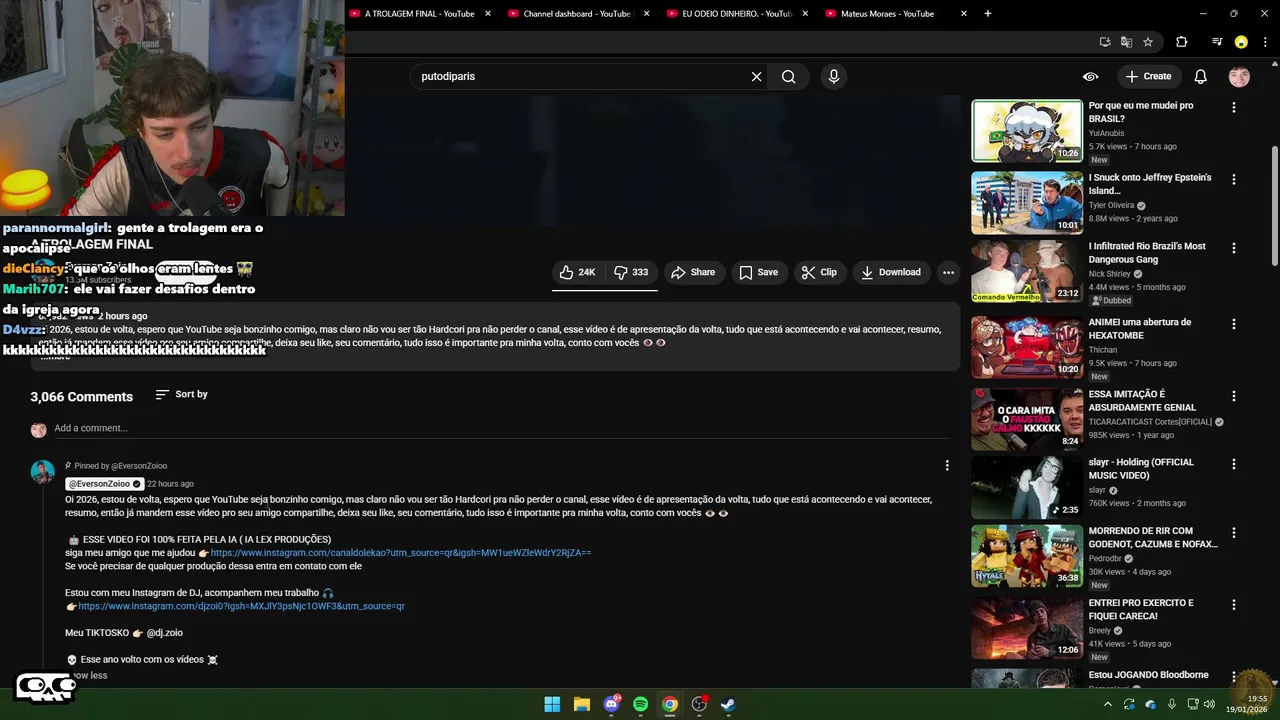Screen dimensions: 1280x720
Task: Open media controls icon in Chrome toolbar
Action: click(x=1217, y=42)
